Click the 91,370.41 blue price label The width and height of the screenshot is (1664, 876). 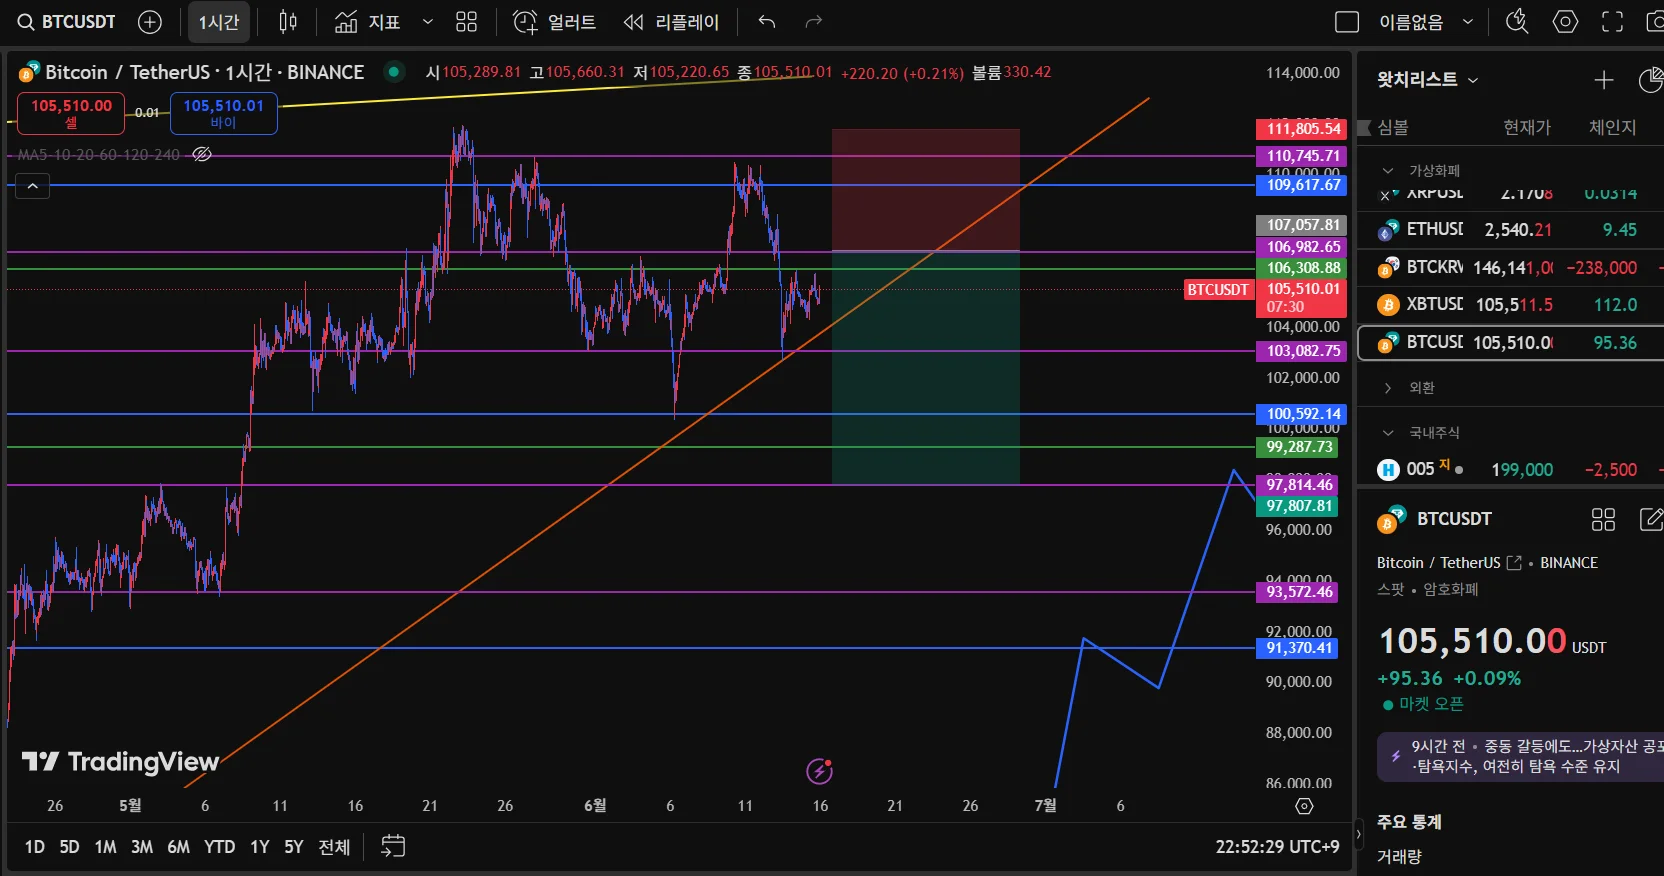coord(1297,648)
